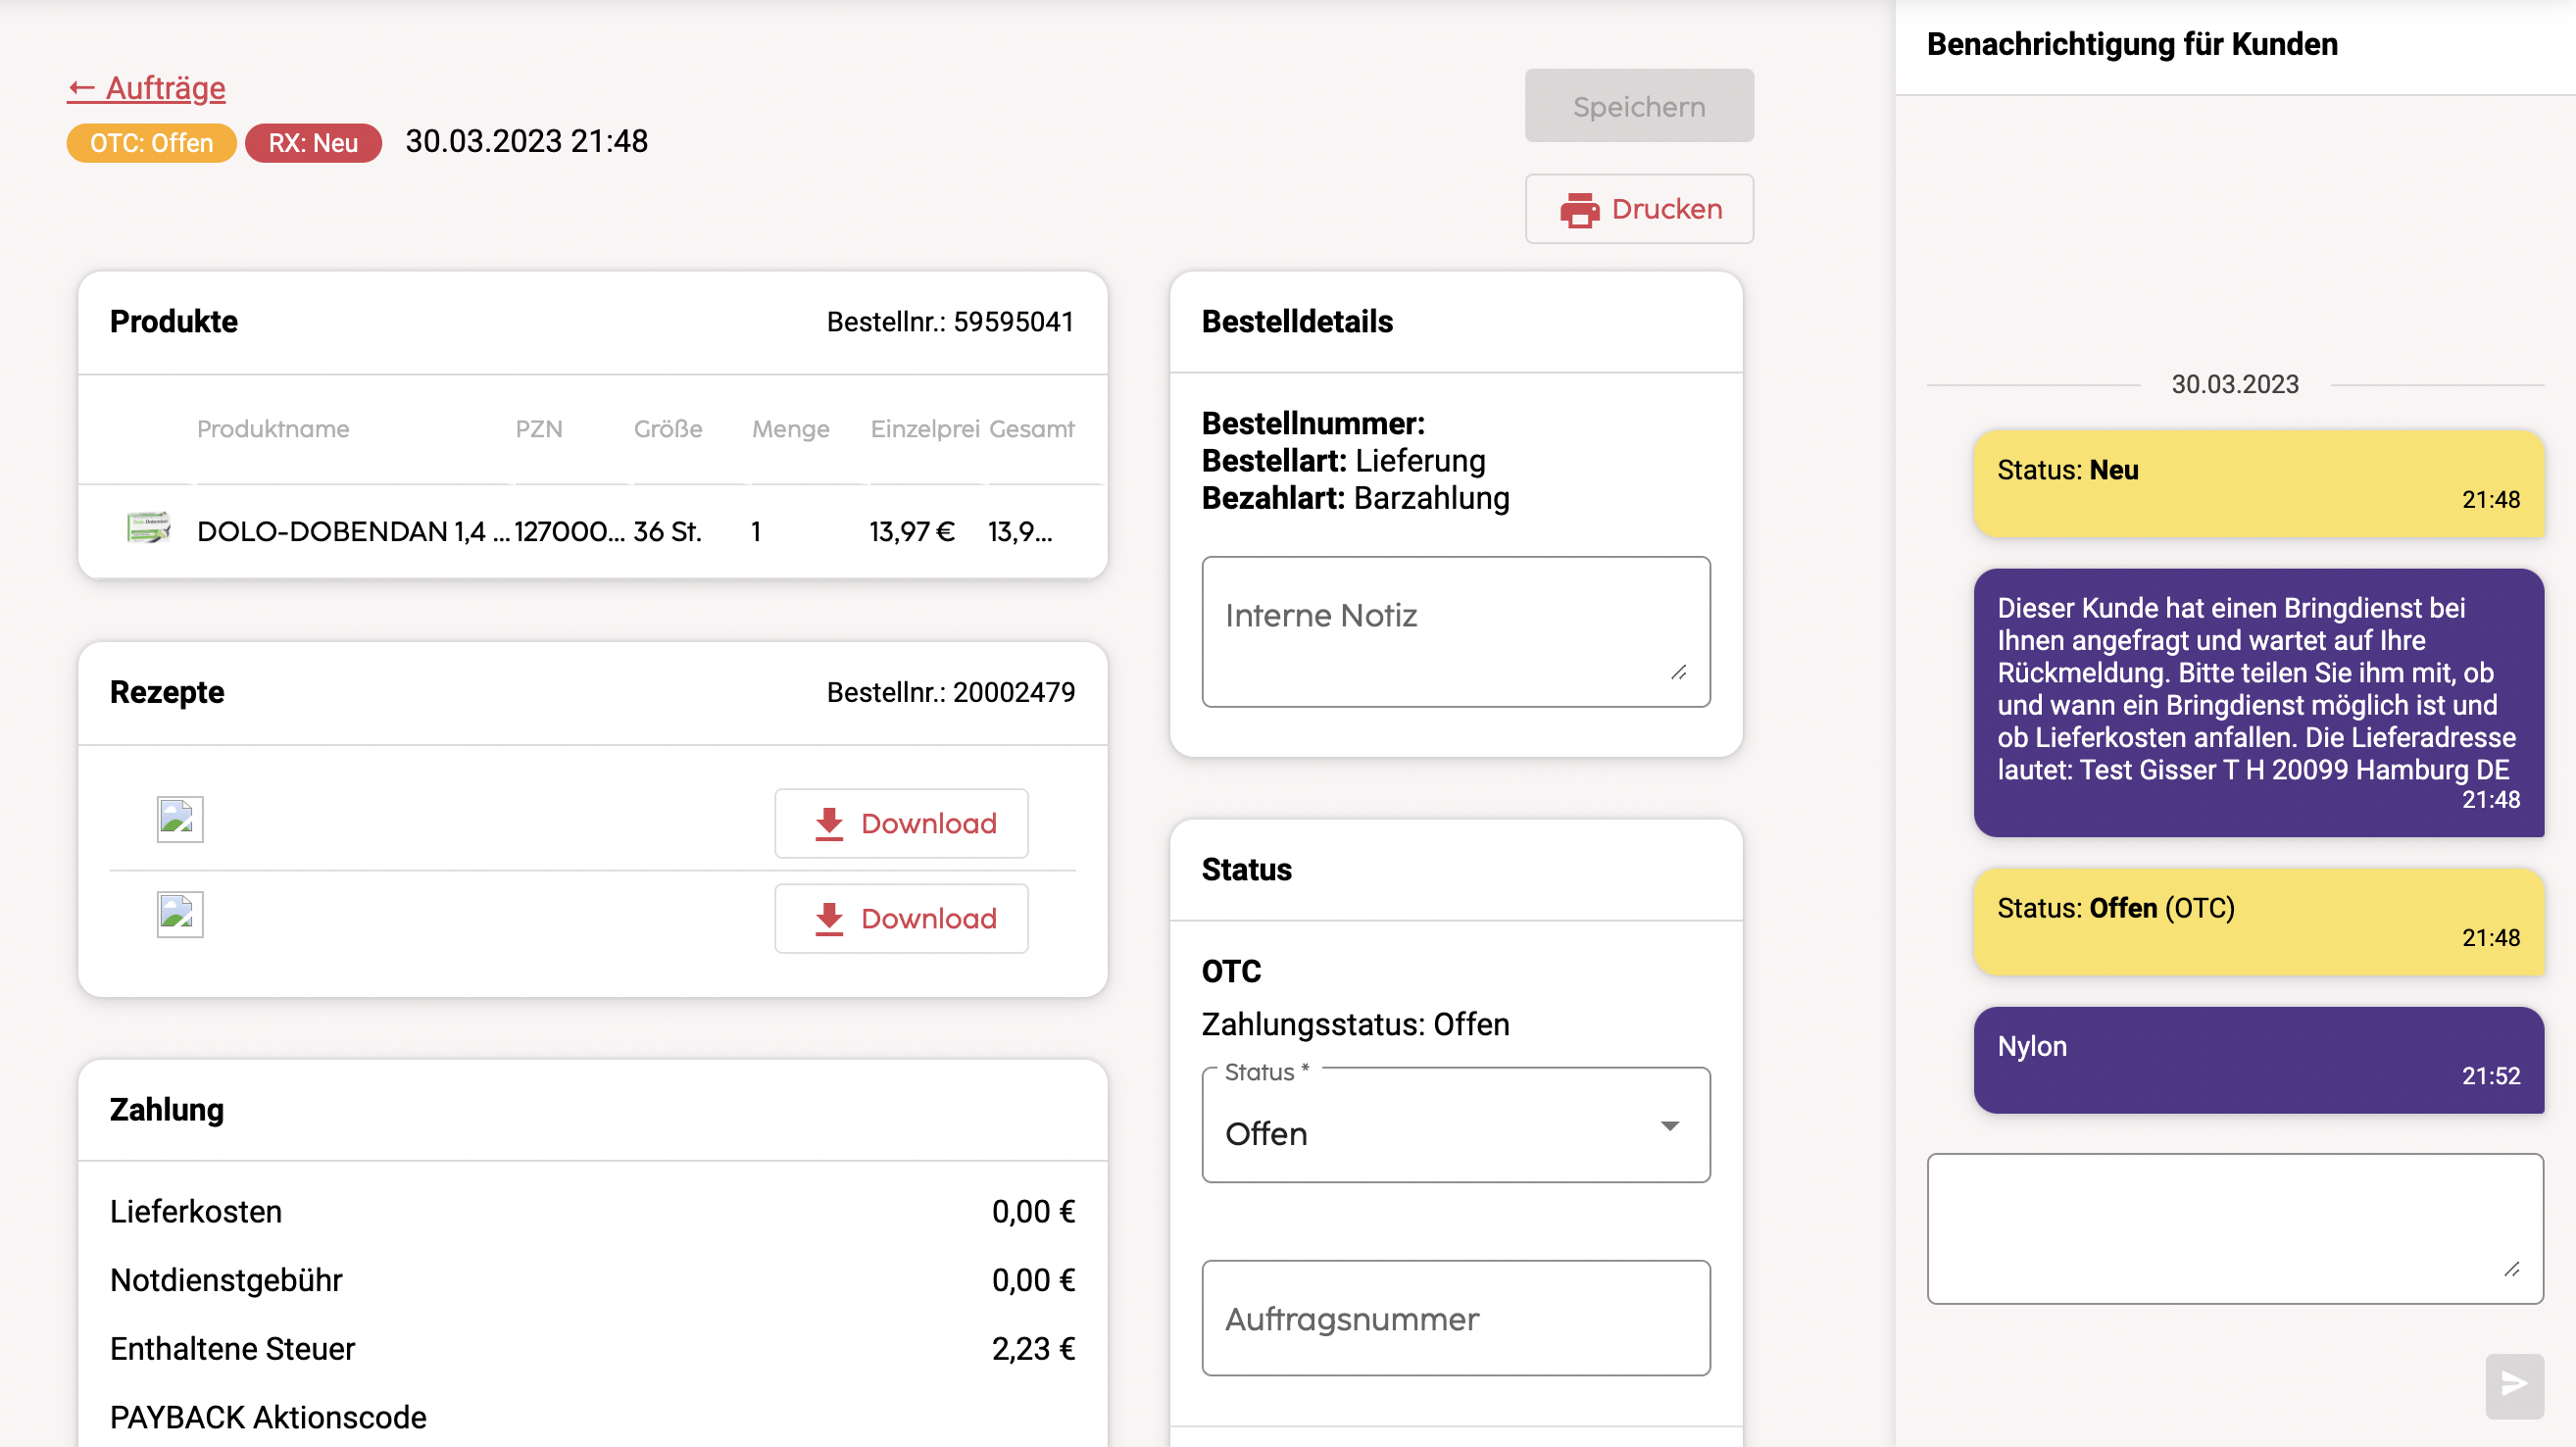Open the first prescription image thumbnail
The width and height of the screenshot is (2576, 1447).
180,819
